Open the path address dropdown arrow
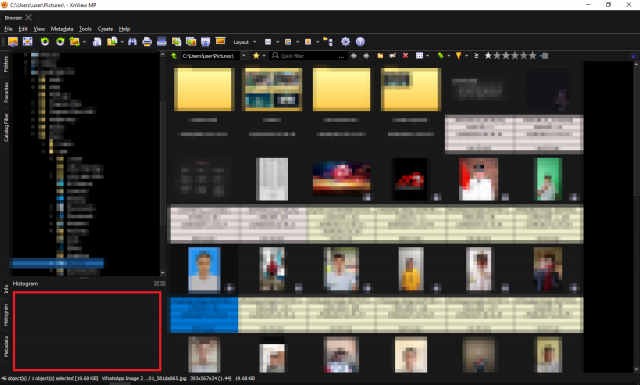This screenshot has height=385, width=640. pos(244,56)
